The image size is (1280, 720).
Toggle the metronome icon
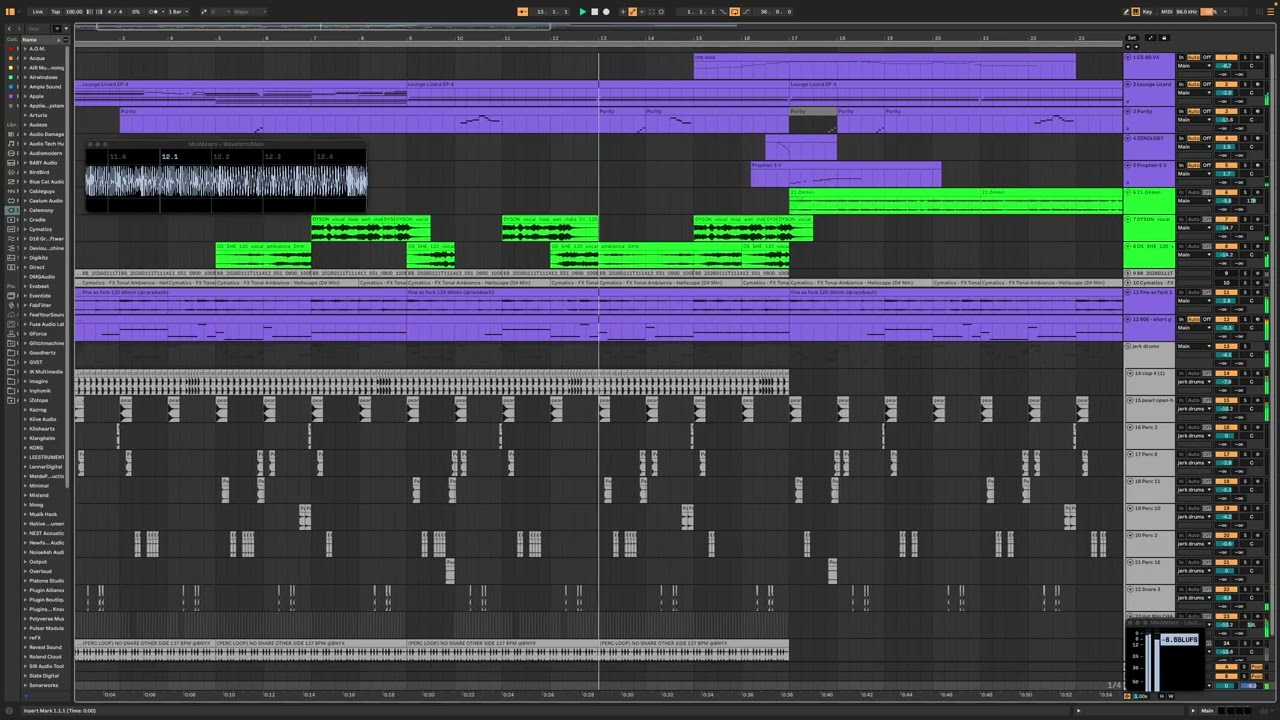[x=153, y=11]
